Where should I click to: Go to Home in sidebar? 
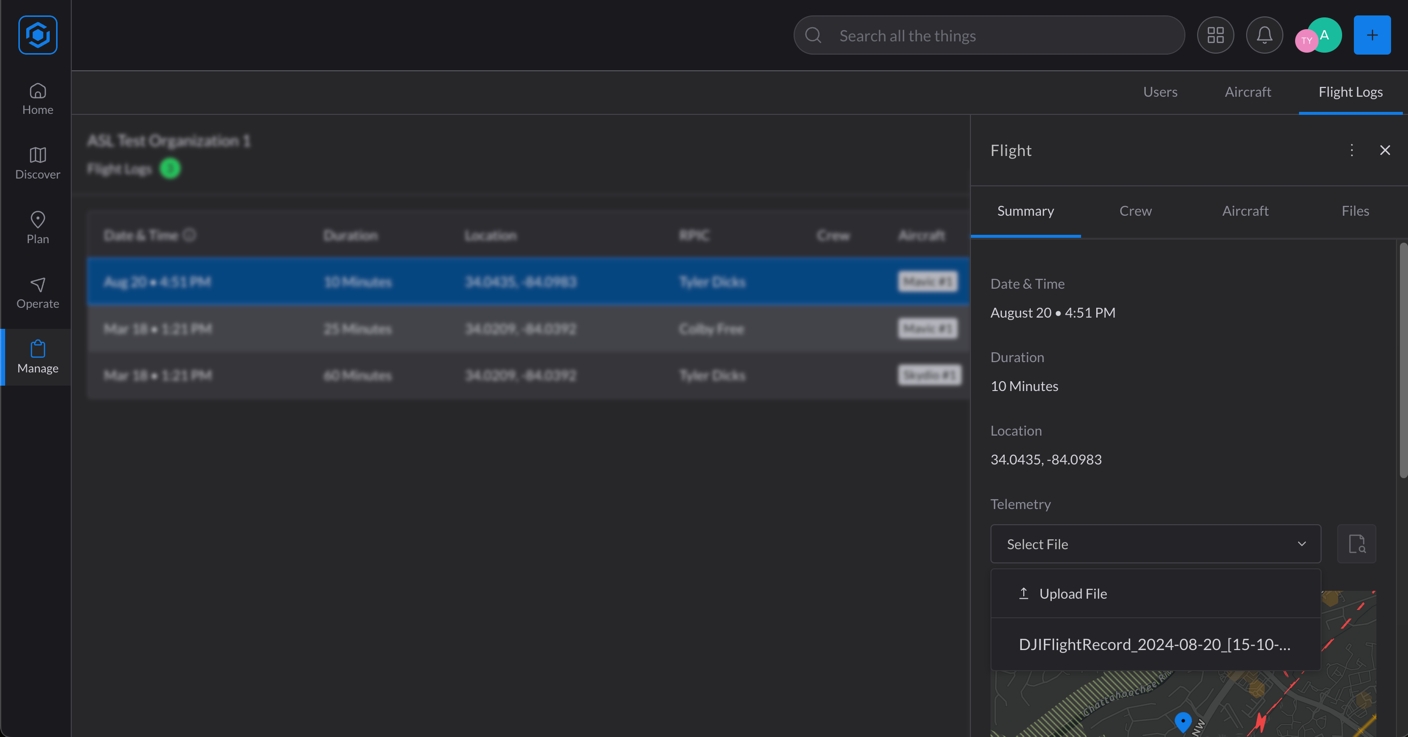coord(37,98)
